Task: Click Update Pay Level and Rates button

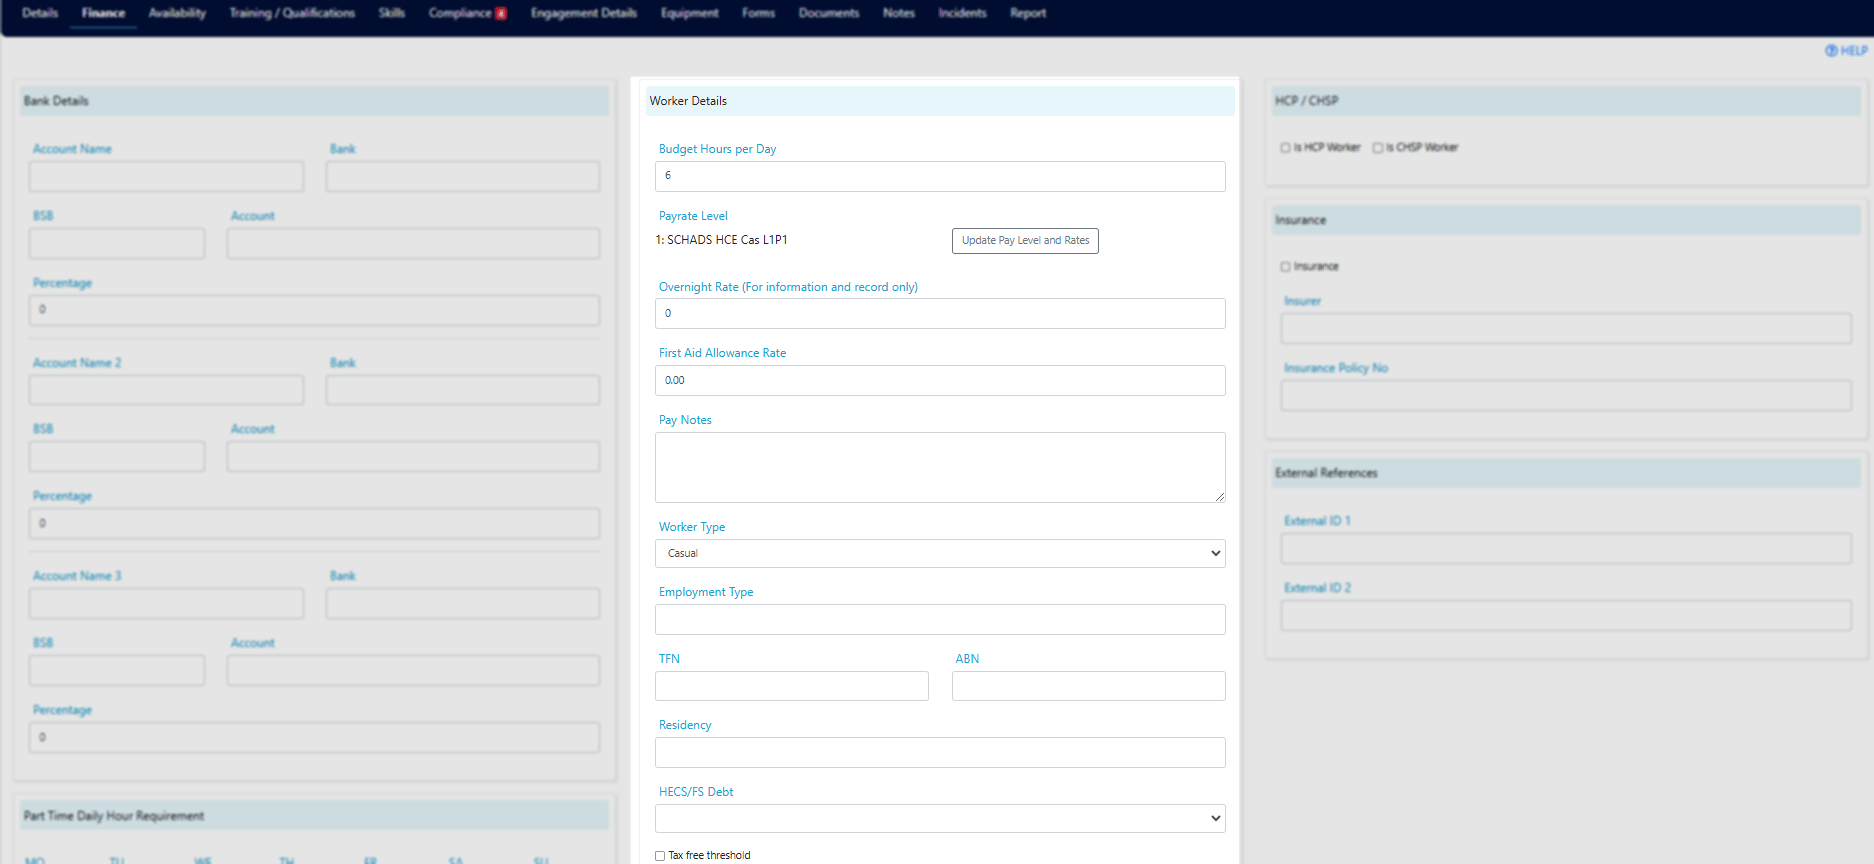Action: tap(1025, 241)
